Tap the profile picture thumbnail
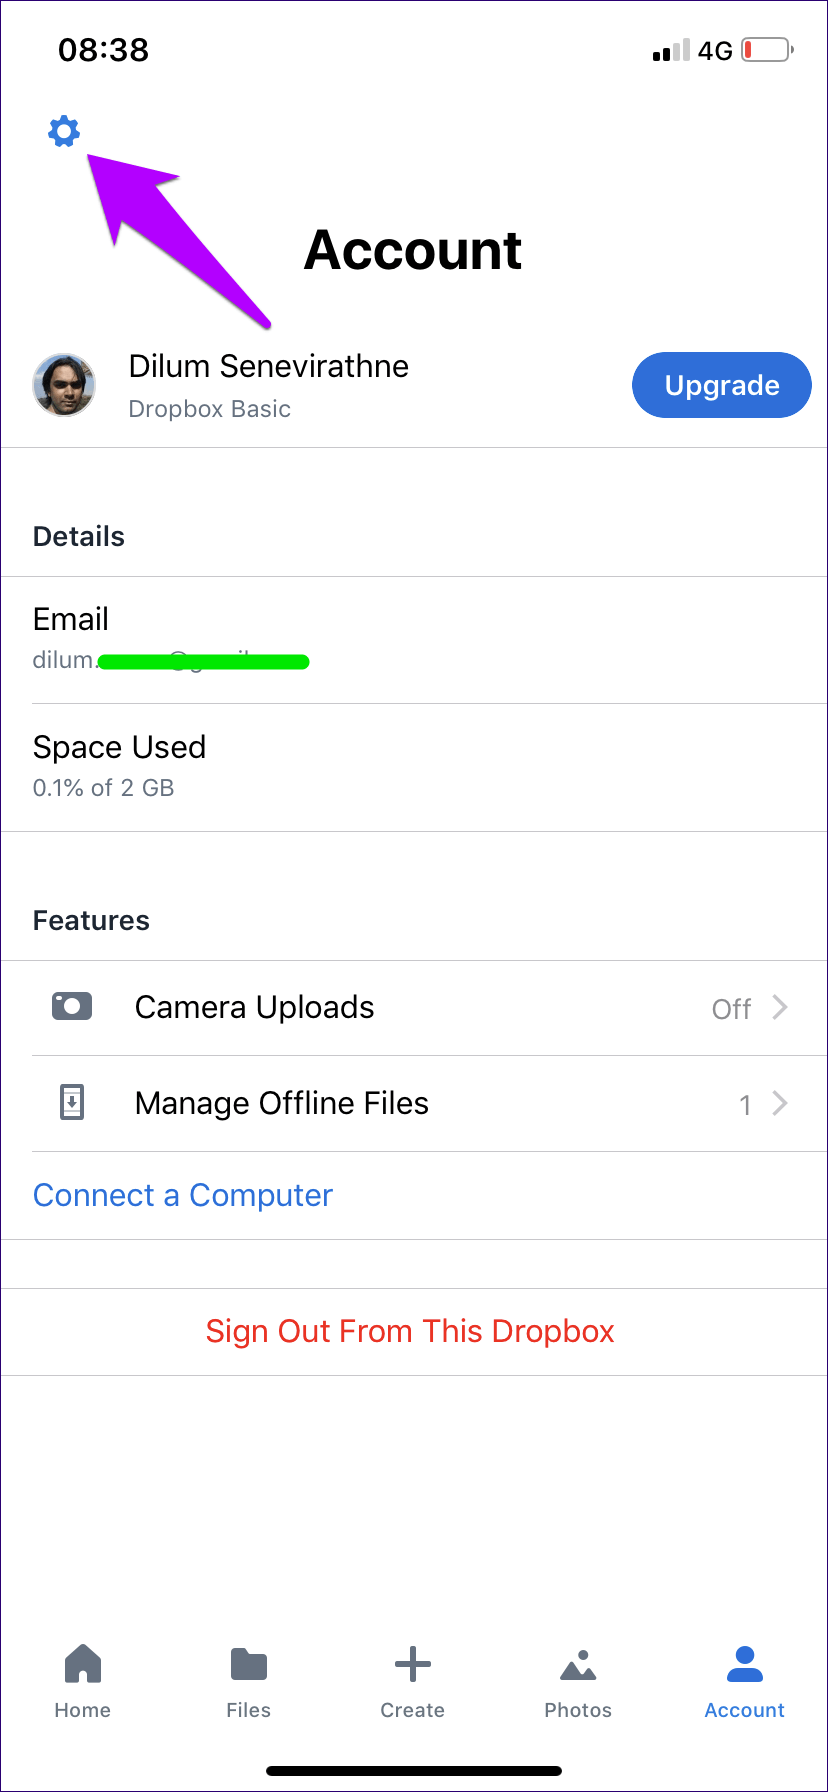The height and width of the screenshot is (1792, 828). point(64,385)
